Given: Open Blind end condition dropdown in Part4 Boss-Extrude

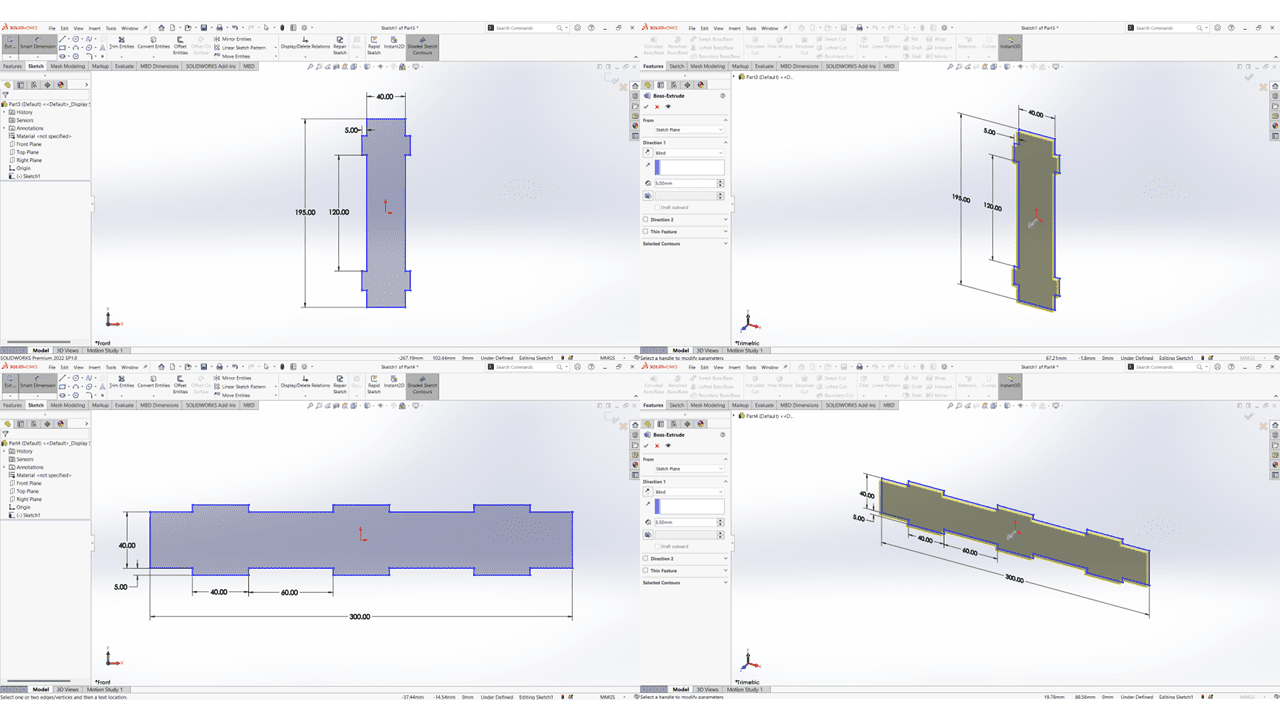Looking at the screenshot, I should coord(689,492).
